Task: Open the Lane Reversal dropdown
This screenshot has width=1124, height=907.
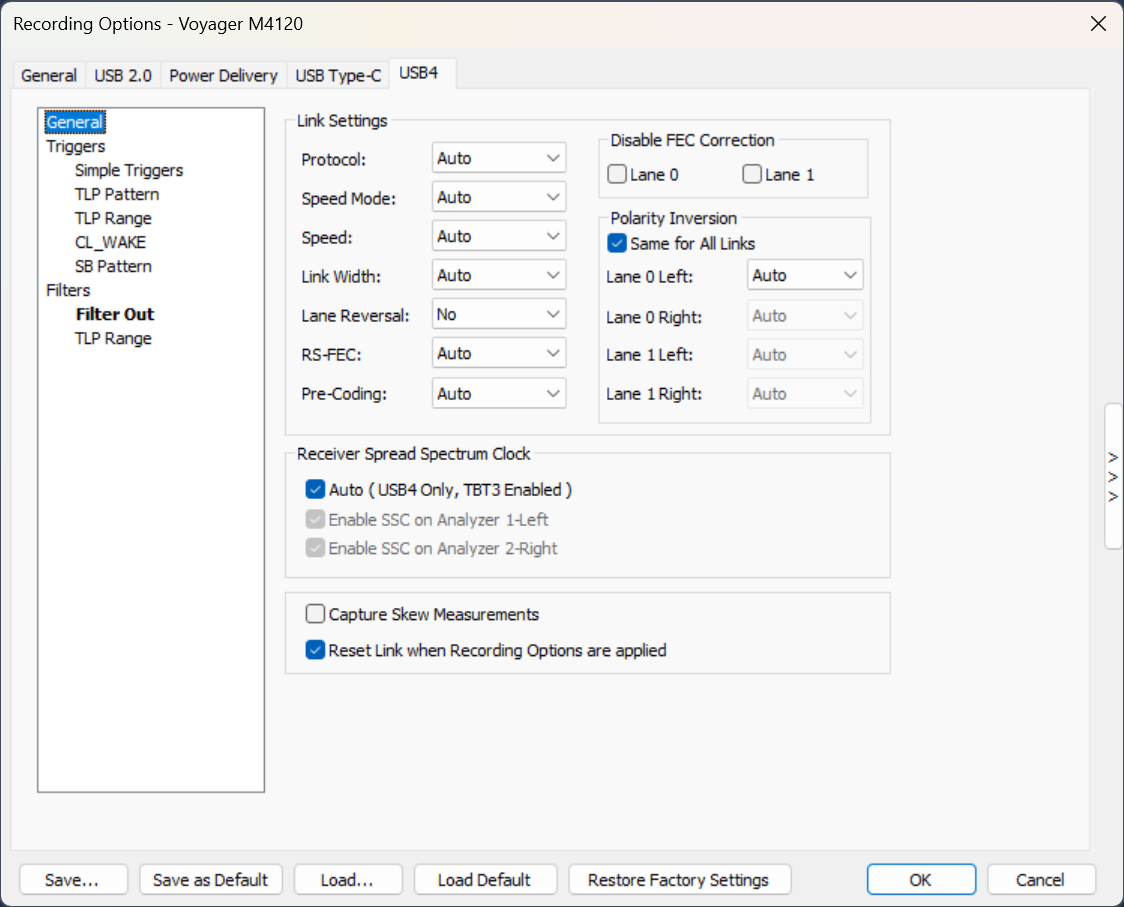Action: pos(499,314)
